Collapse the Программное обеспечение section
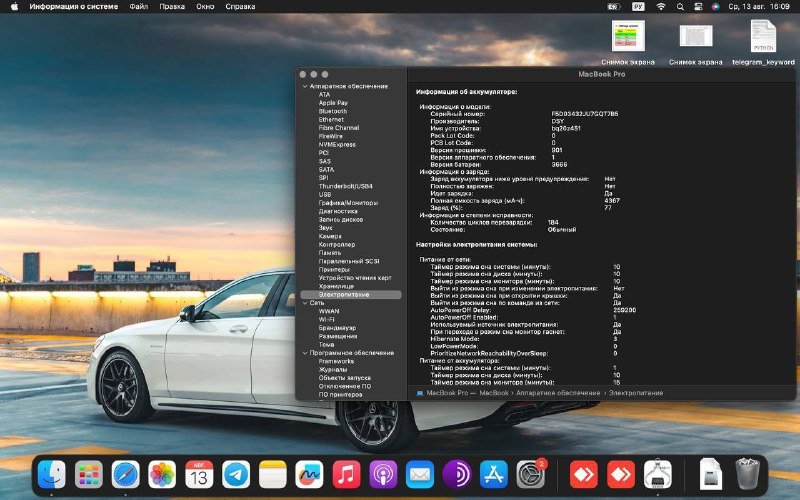 coord(305,353)
